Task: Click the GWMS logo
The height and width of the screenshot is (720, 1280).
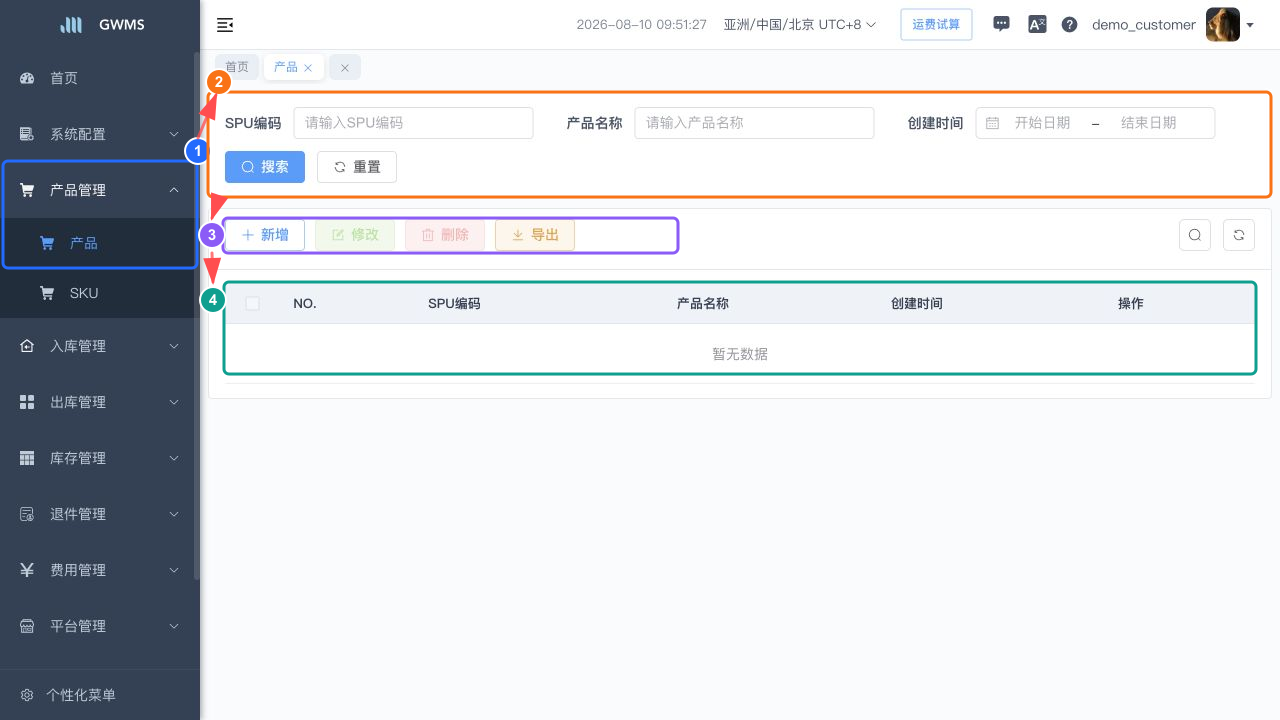Action: (x=102, y=25)
